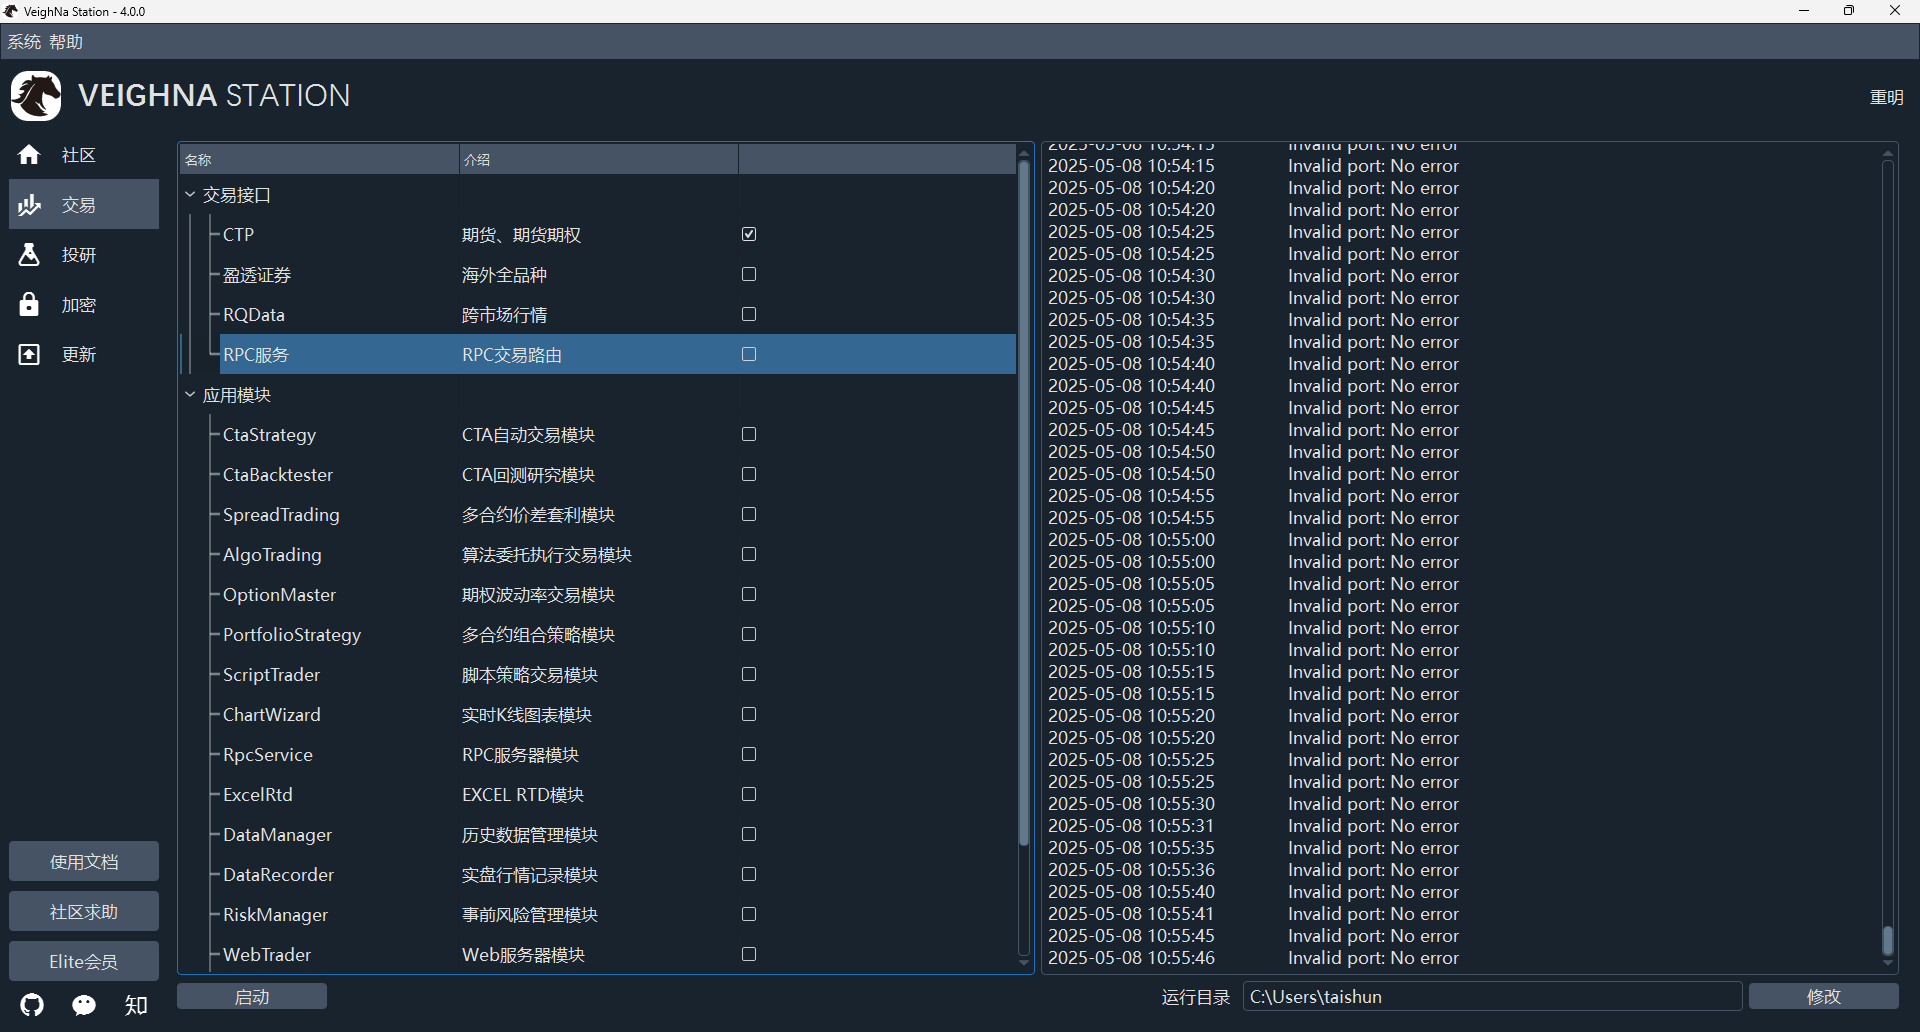
Task: Enable the AlgoTrading module checkbox
Action: coord(749,554)
